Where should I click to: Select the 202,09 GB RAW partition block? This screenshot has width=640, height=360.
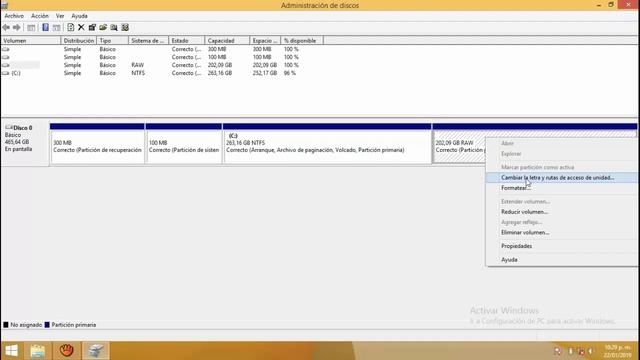[x=459, y=147]
